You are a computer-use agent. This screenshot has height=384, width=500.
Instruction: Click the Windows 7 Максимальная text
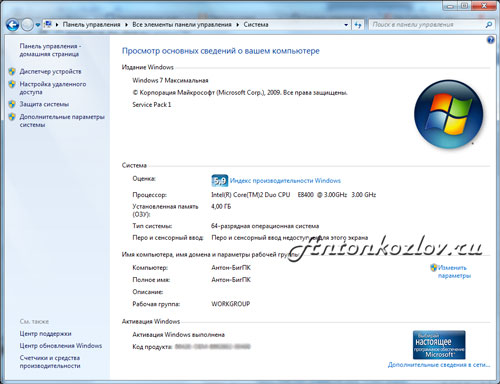tap(170, 80)
